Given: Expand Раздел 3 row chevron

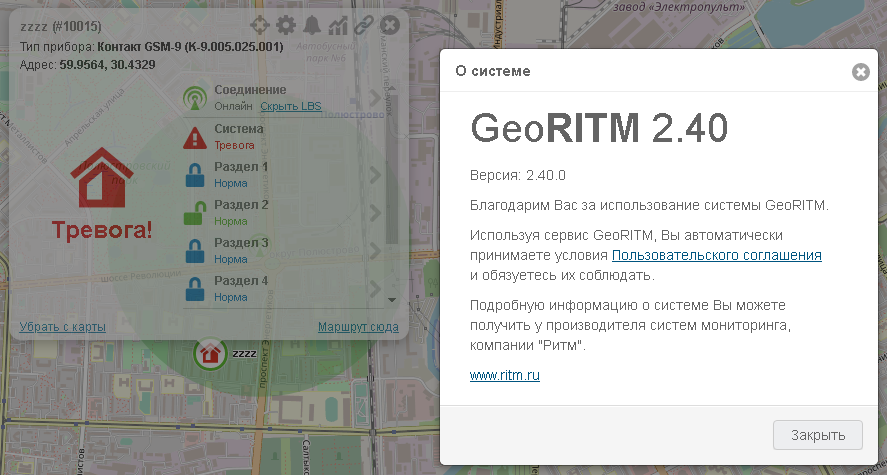Looking at the screenshot, I should 375,251.
